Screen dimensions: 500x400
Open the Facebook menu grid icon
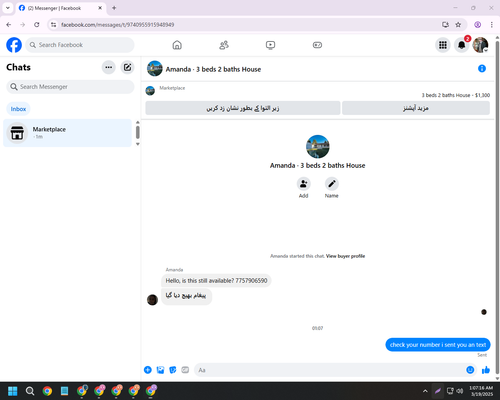click(x=443, y=45)
